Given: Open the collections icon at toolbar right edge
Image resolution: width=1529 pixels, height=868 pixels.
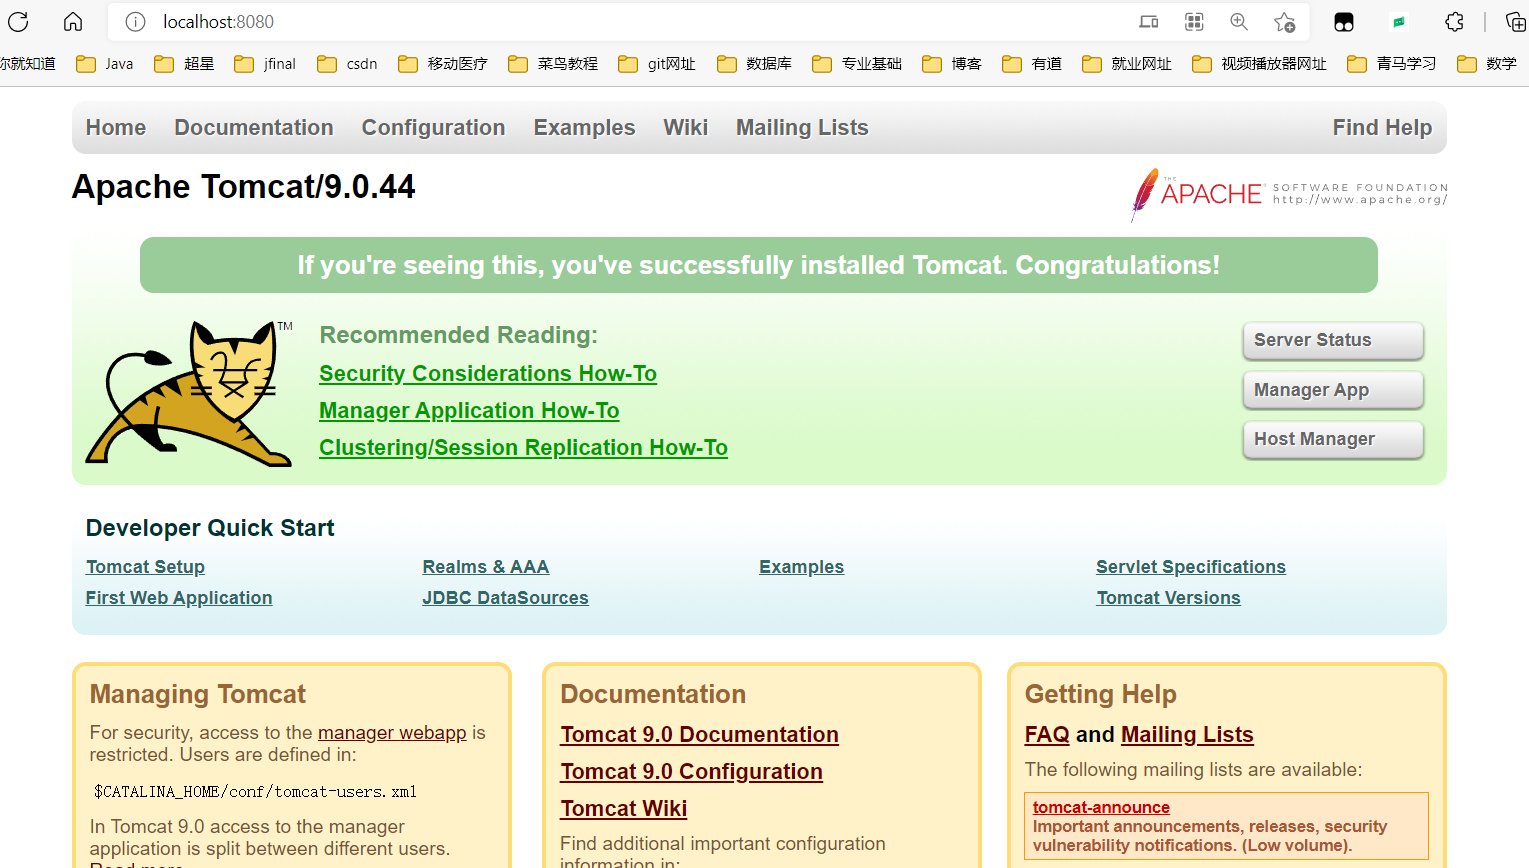Looking at the screenshot, I should [x=1516, y=22].
